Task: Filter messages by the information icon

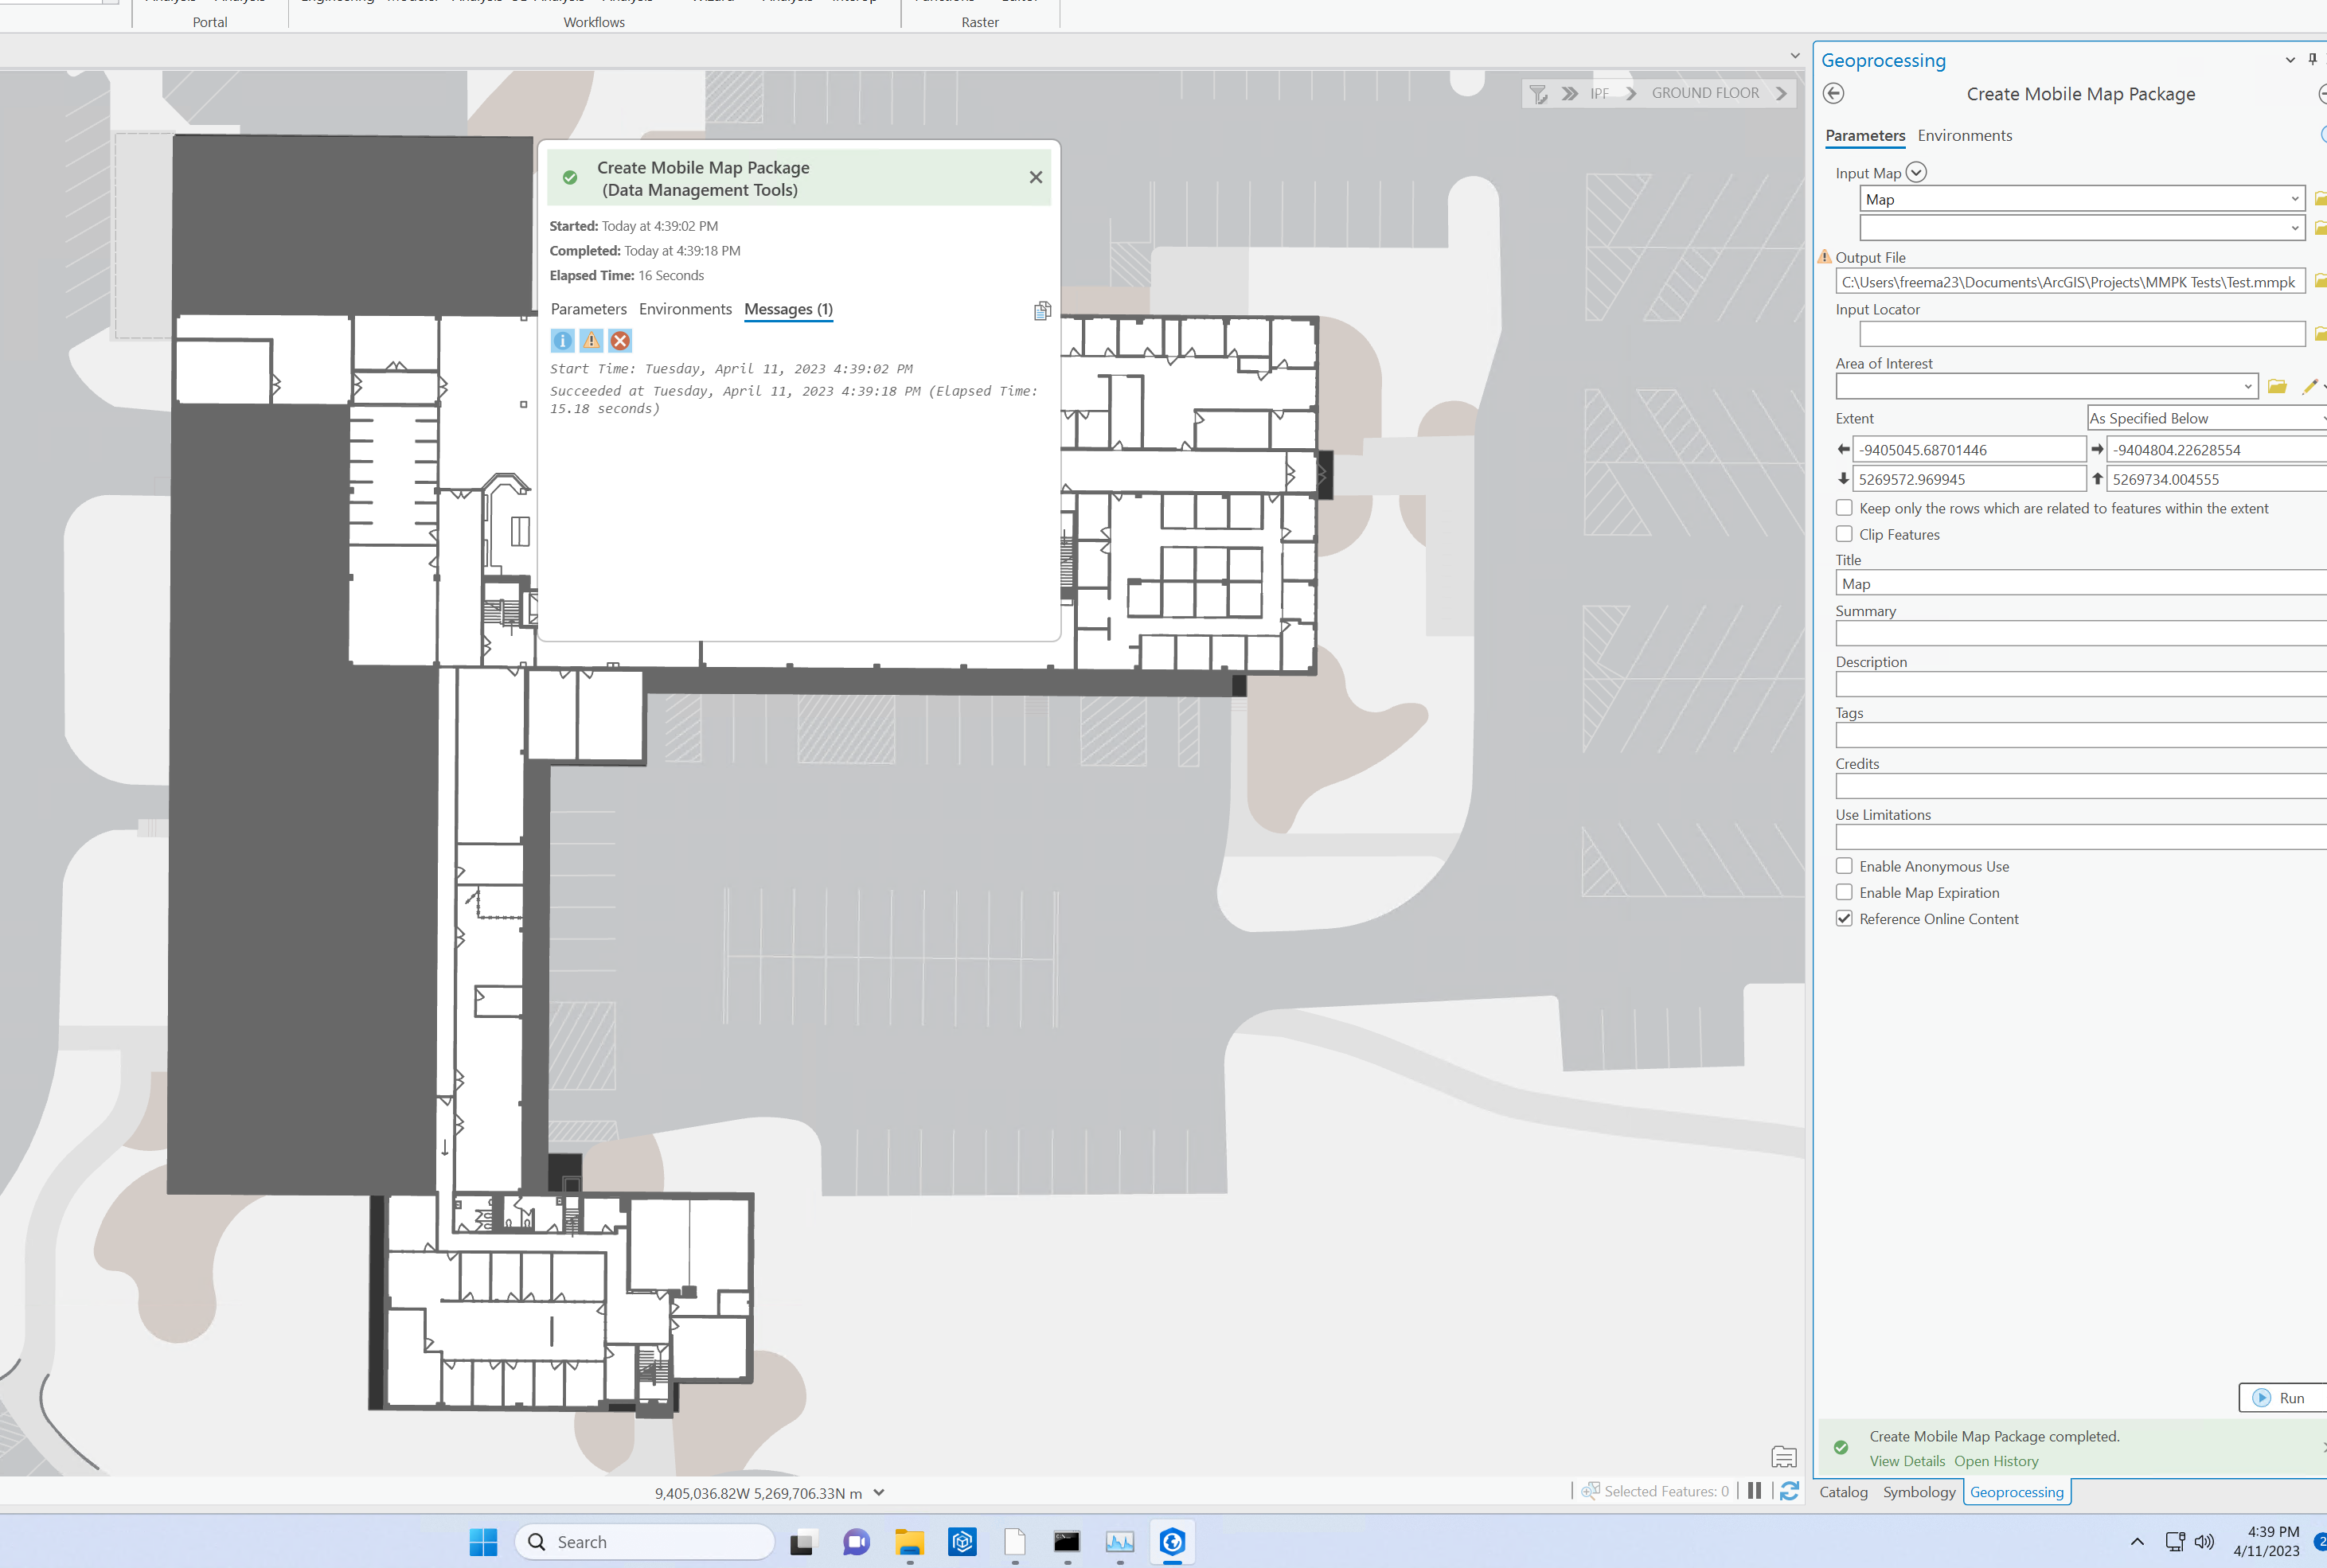Action: pyautogui.click(x=562, y=341)
